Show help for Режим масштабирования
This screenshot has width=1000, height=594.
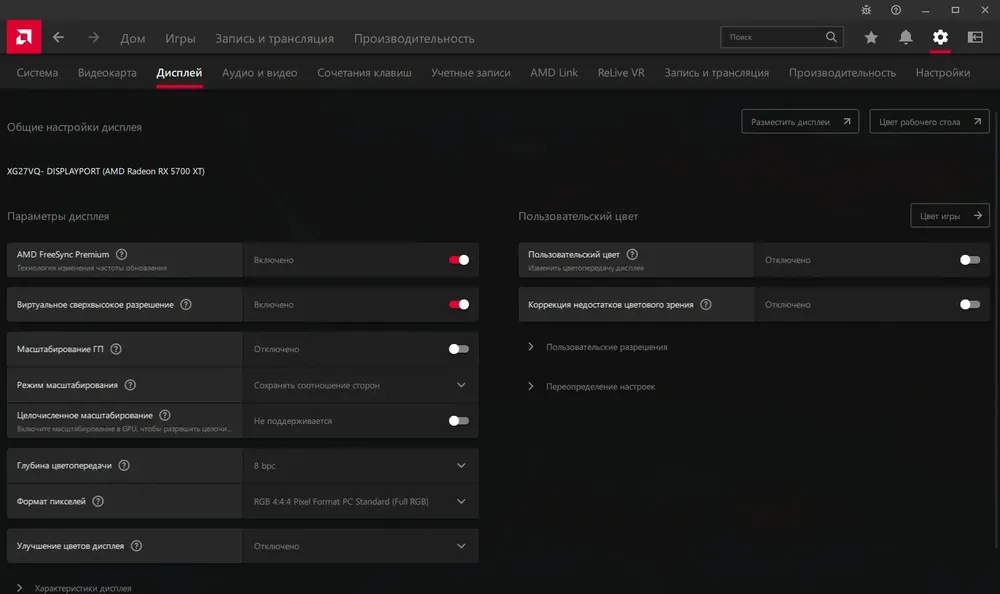[130, 385]
